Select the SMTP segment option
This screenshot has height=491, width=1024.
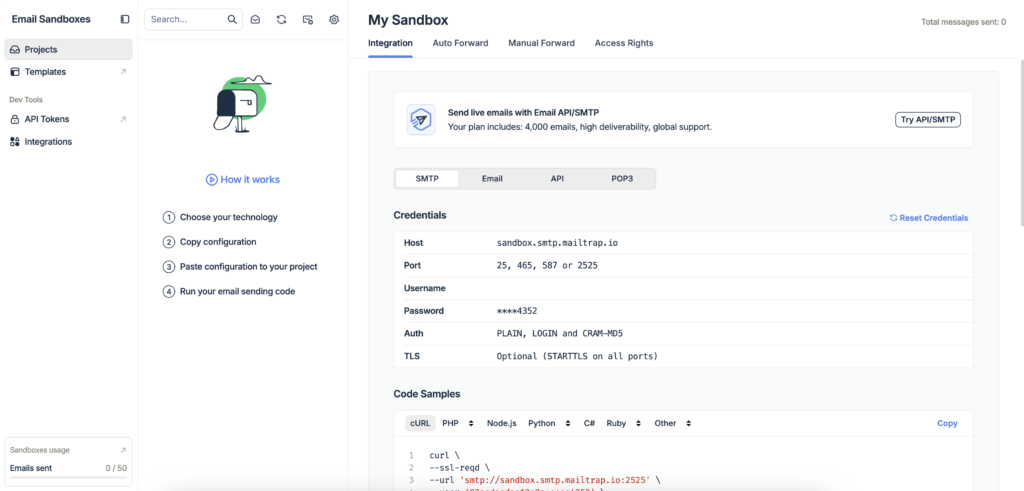427,179
